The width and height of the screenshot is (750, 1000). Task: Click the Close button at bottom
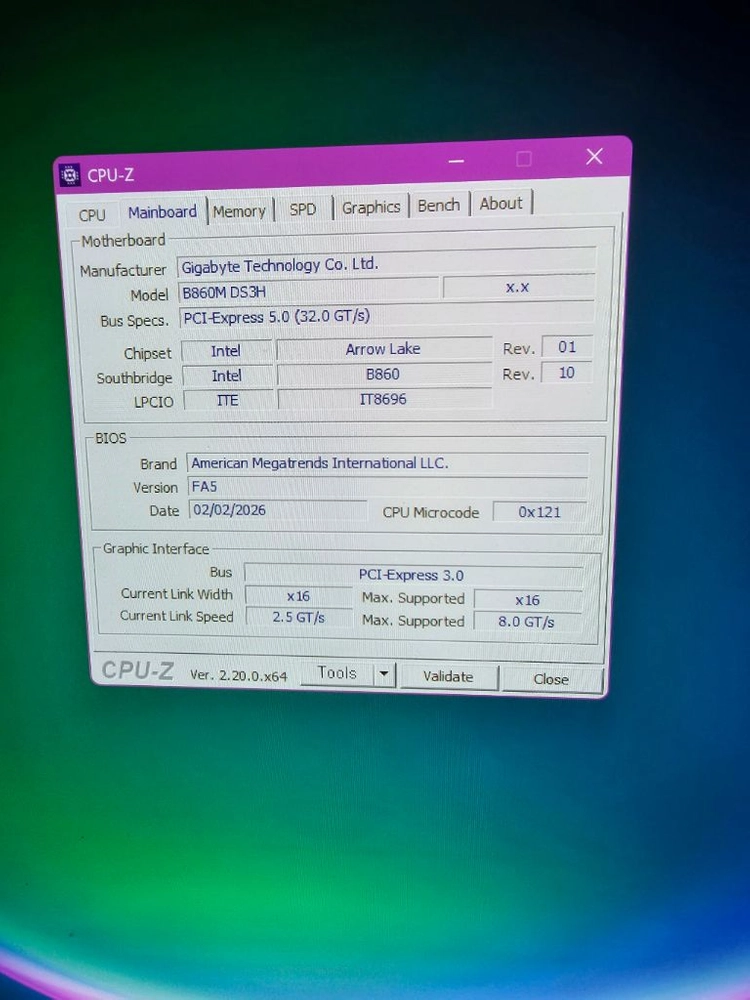(x=551, y=679)
